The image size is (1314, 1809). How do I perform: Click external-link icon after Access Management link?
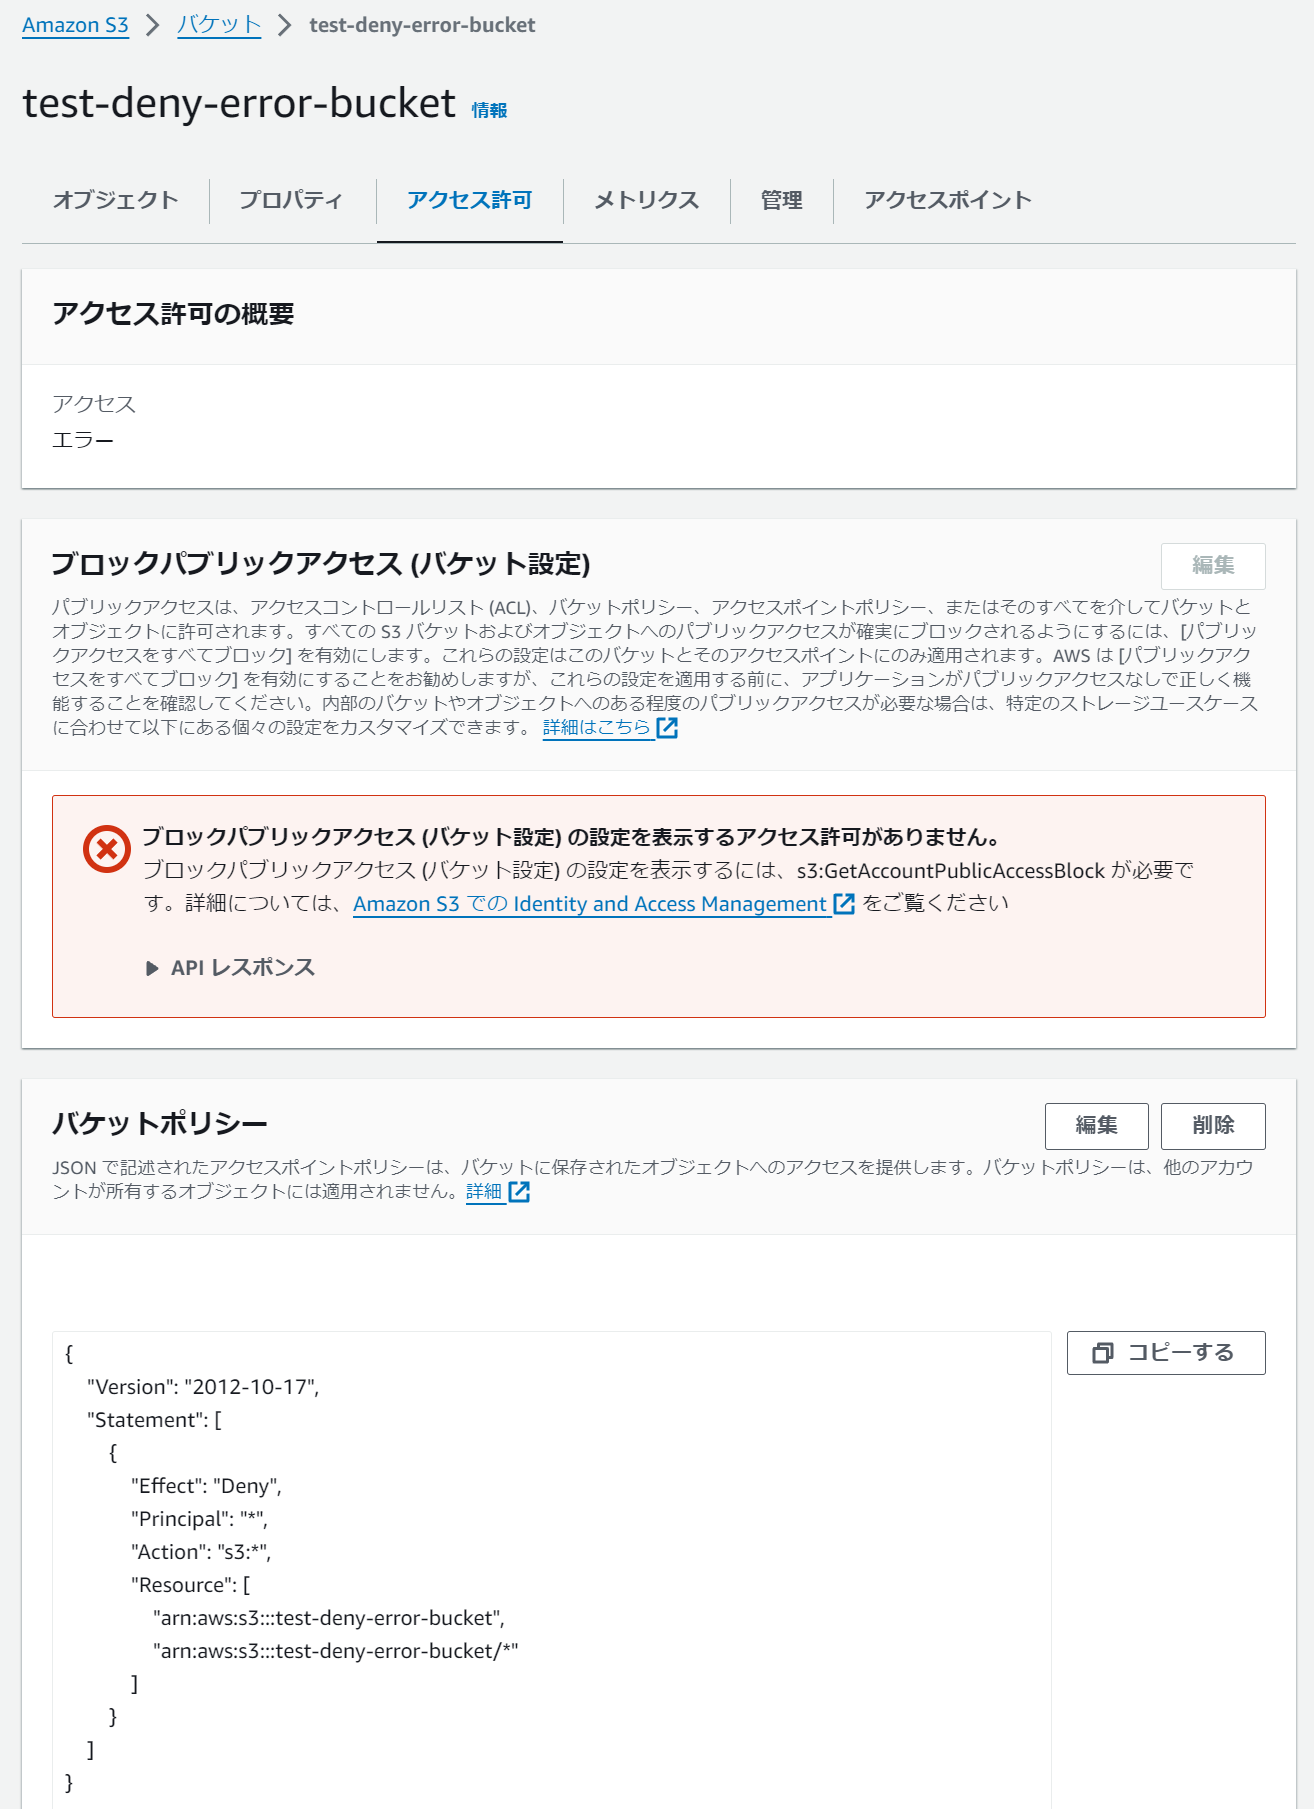pyautogui.click(x=844, y=904)
